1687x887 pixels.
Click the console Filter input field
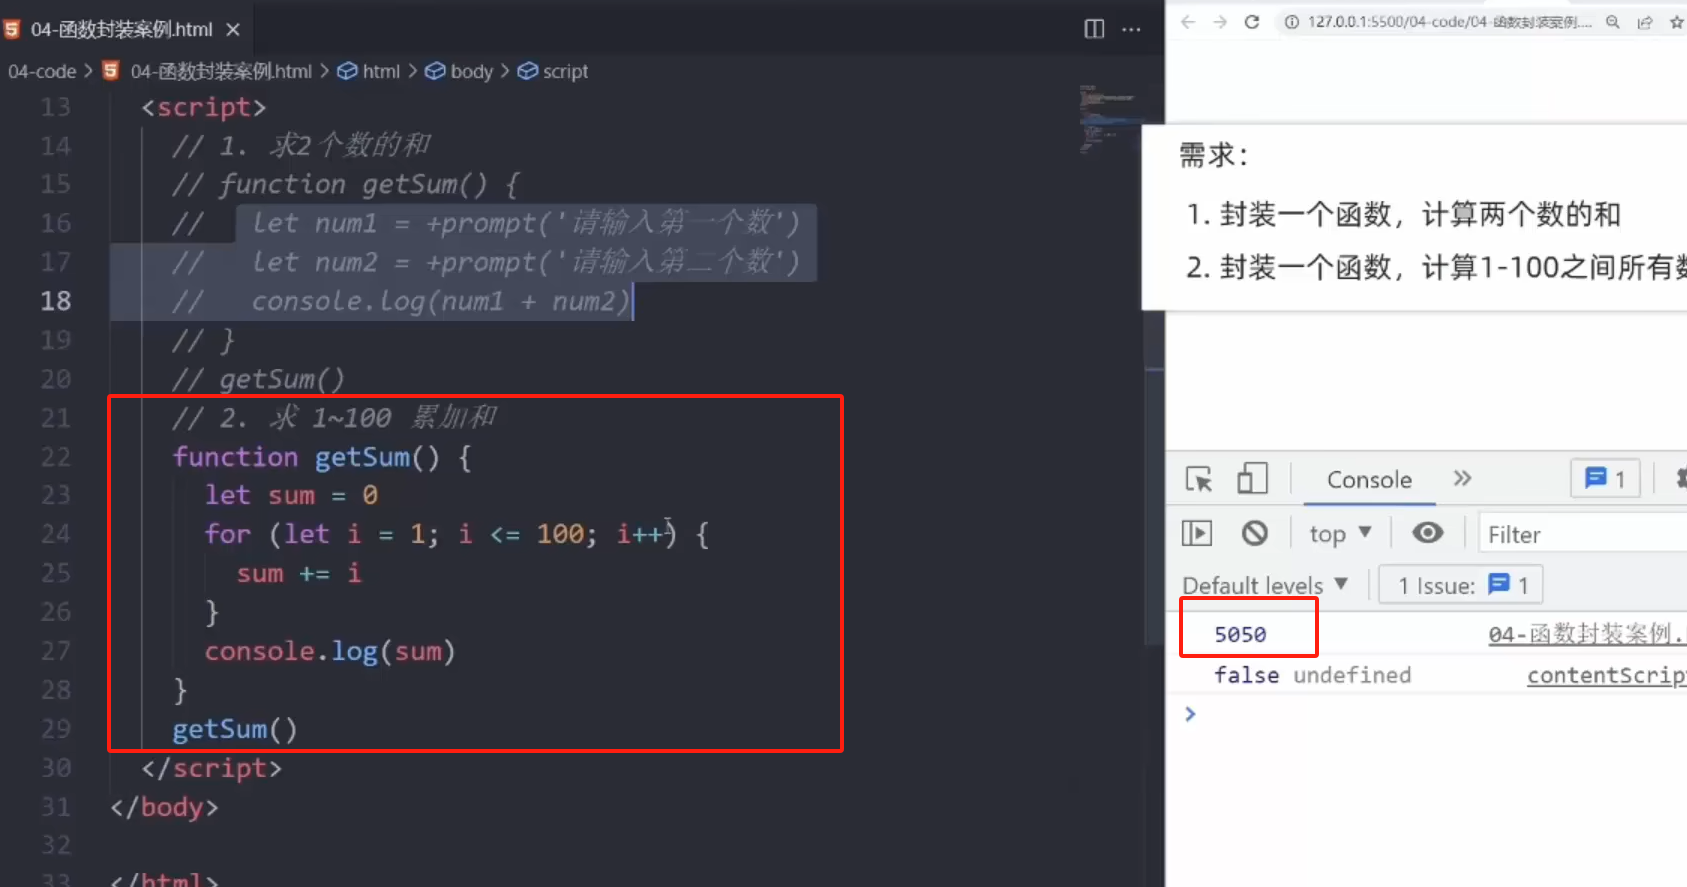1583,534
